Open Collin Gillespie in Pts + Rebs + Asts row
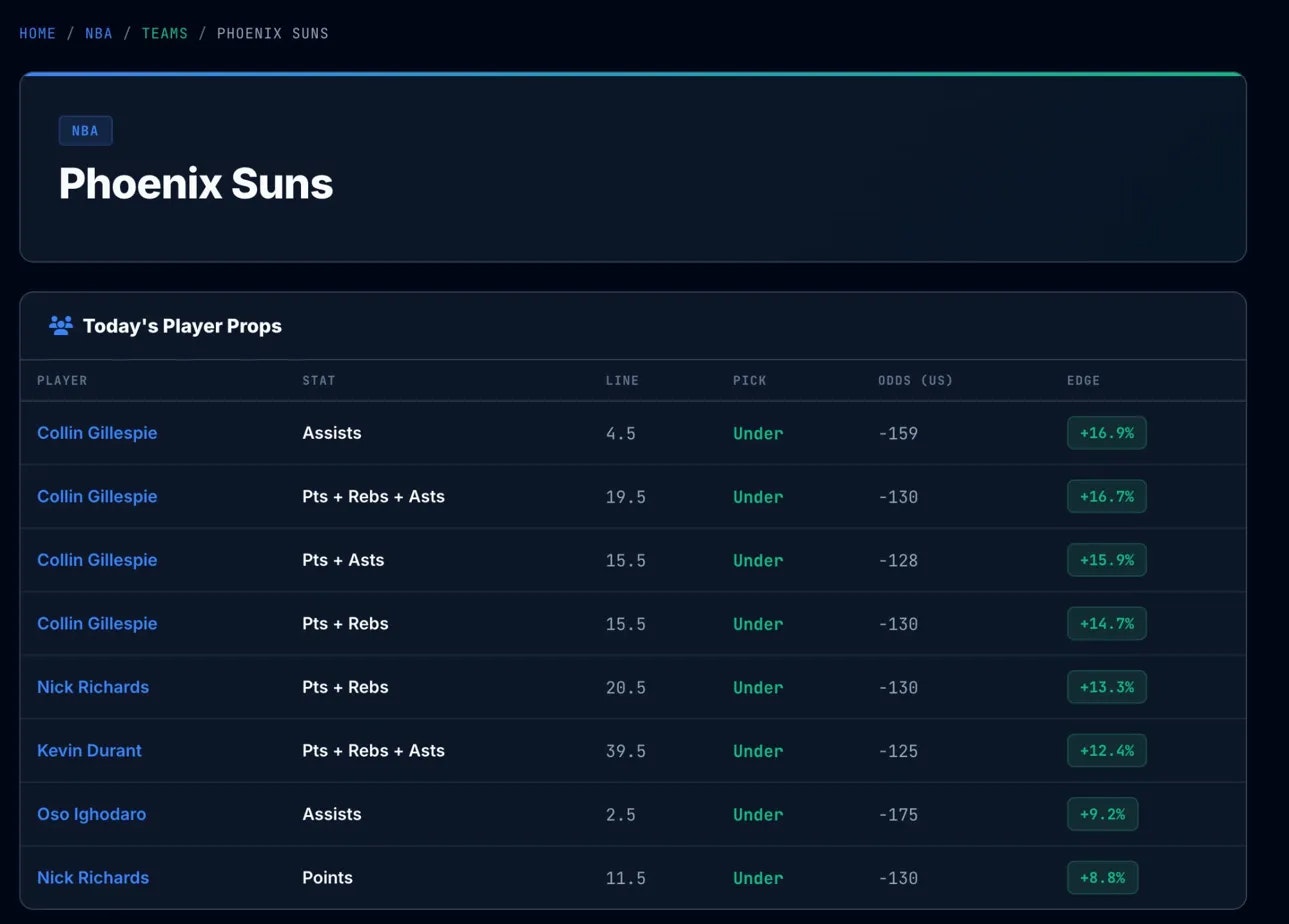1289x924 pixels. [x=97, y=496]
